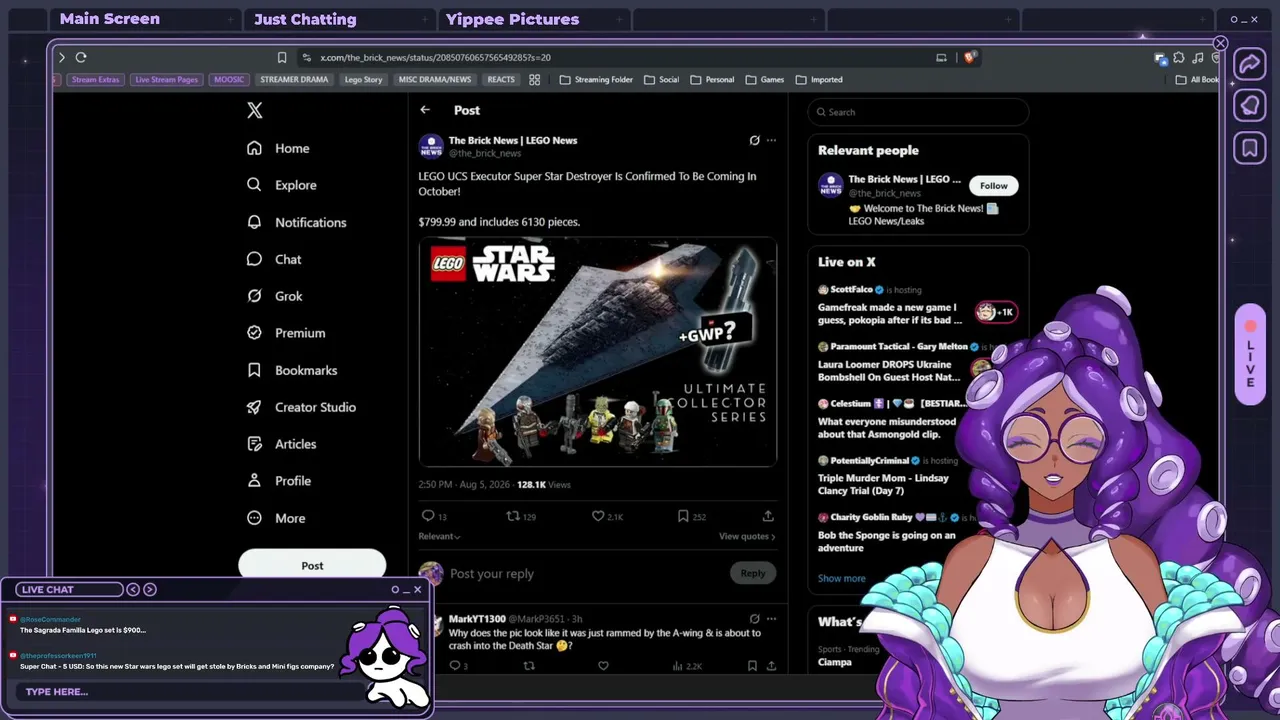View analytics showing 2.2K on MarkYT1300 reply
The height and width of the screenshot is (720, 1280).
[687, 666]
